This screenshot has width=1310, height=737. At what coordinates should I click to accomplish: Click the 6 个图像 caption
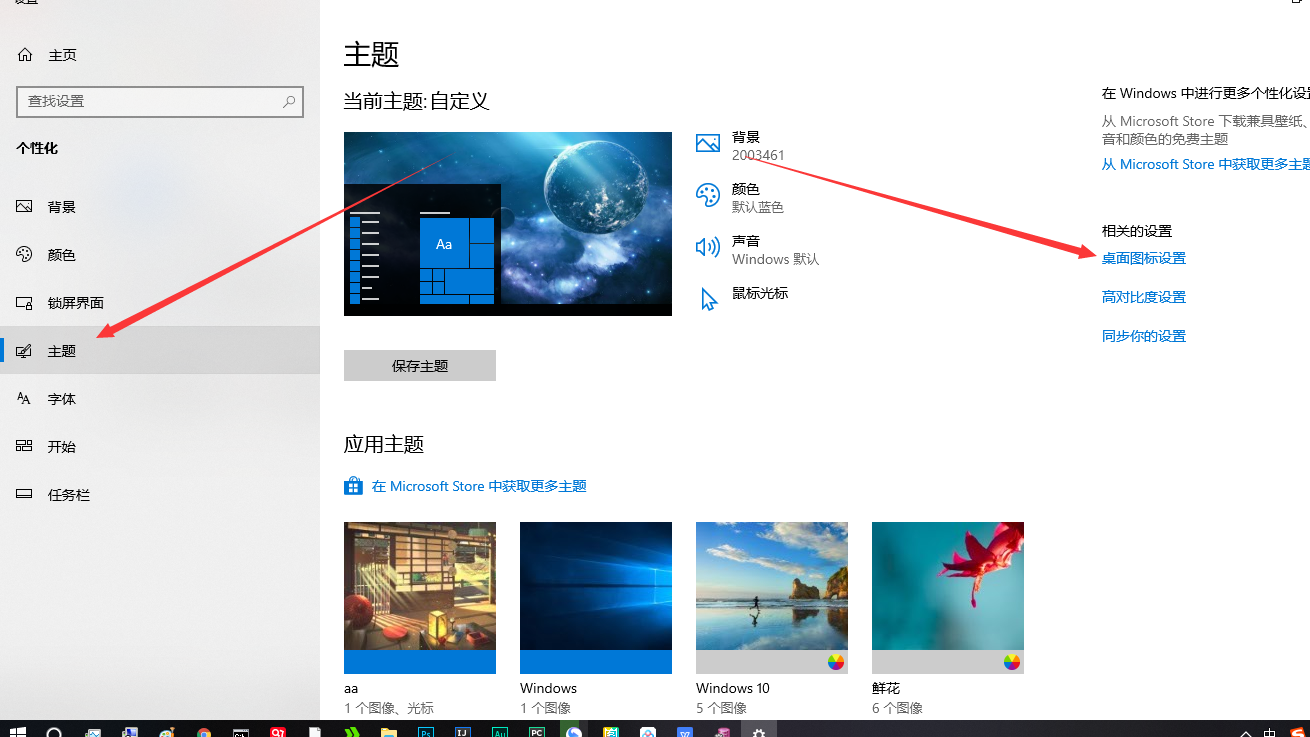pyautogui.click(x=898, y=708)
